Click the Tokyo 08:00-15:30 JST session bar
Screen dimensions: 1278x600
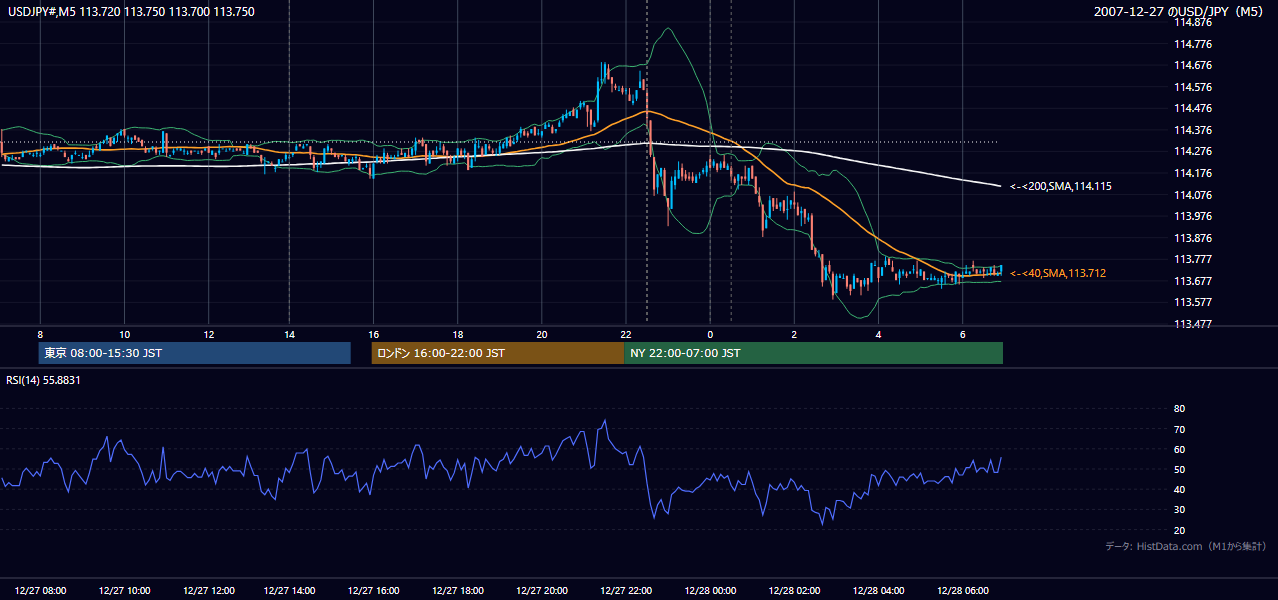tap(195, 353)
